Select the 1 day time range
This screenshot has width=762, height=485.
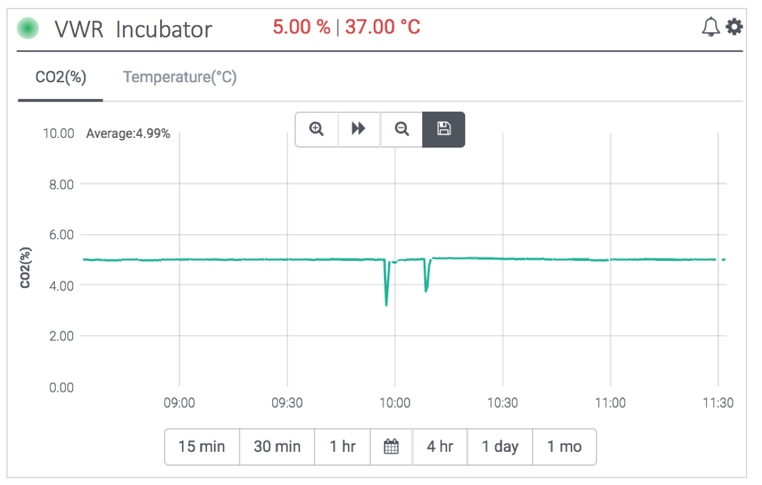tap(500, 447)
